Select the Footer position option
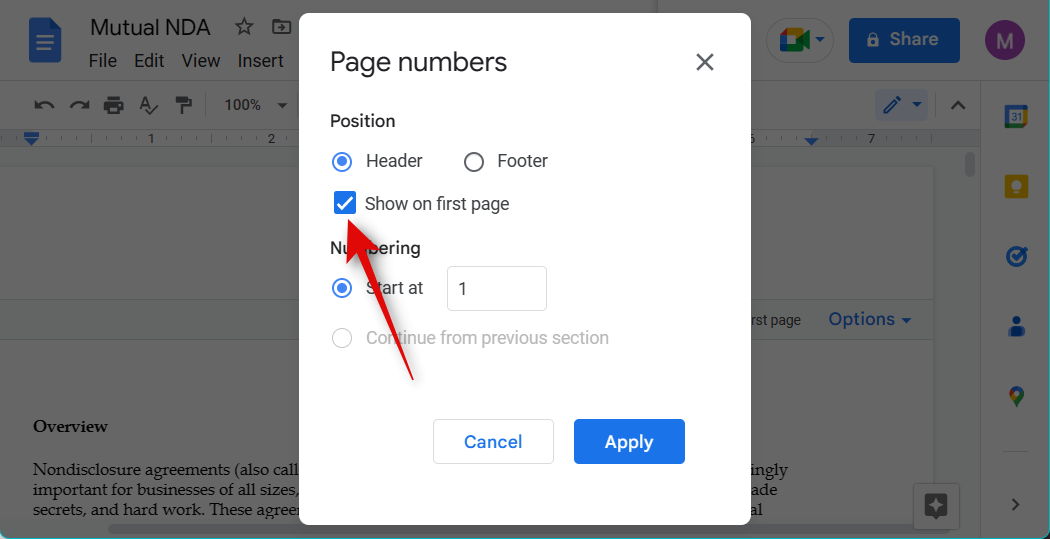The height and width of the screenshot is (539, 1050). [x=474, y=161]
